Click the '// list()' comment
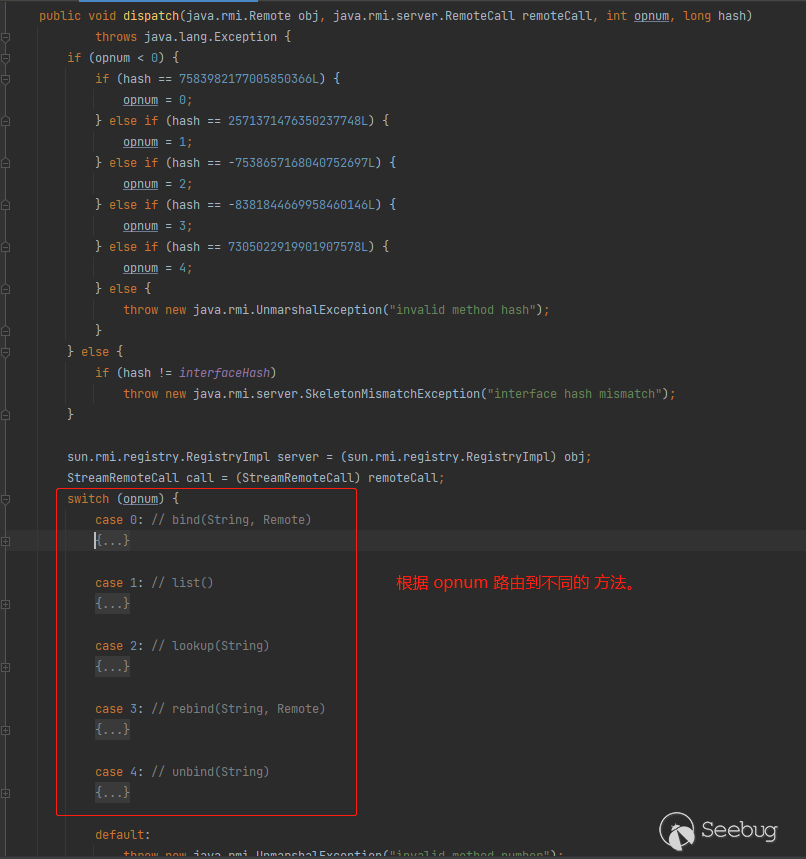The width and height of the screenshot is (806, 859). pos(182,583)
